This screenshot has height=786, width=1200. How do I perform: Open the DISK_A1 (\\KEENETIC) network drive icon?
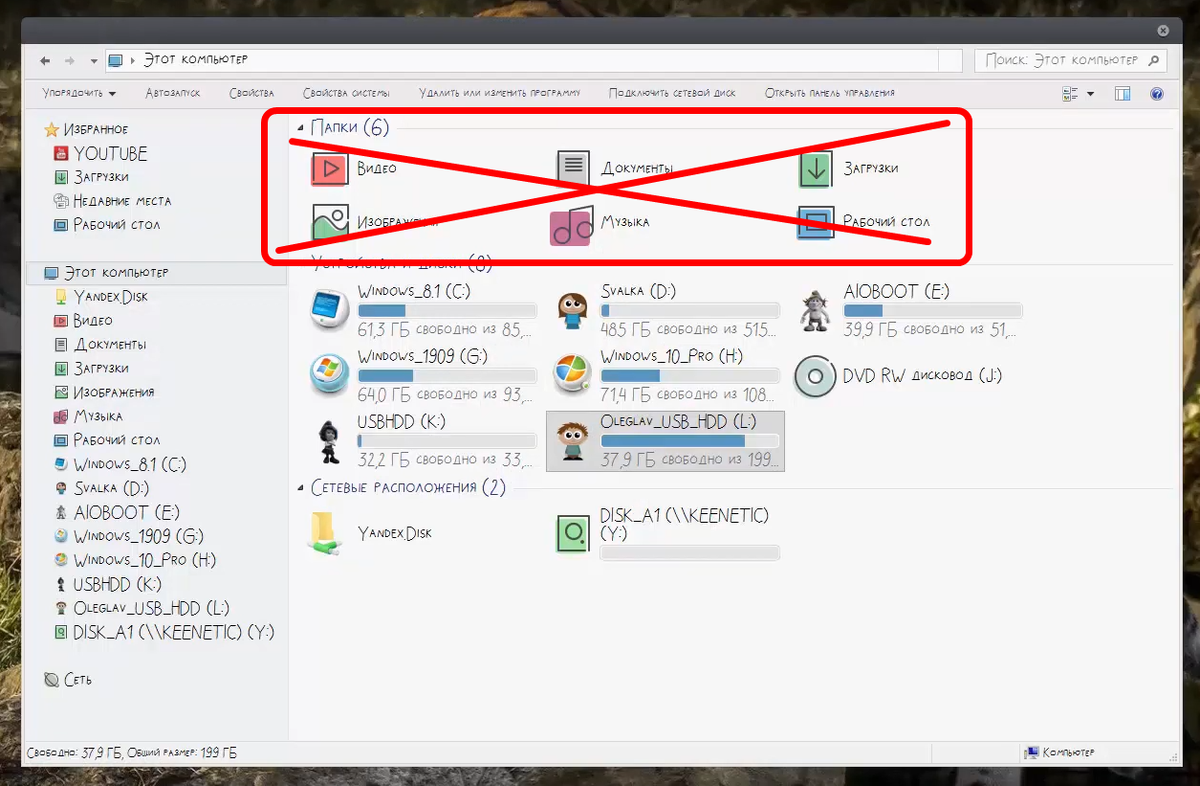point(572,533)
